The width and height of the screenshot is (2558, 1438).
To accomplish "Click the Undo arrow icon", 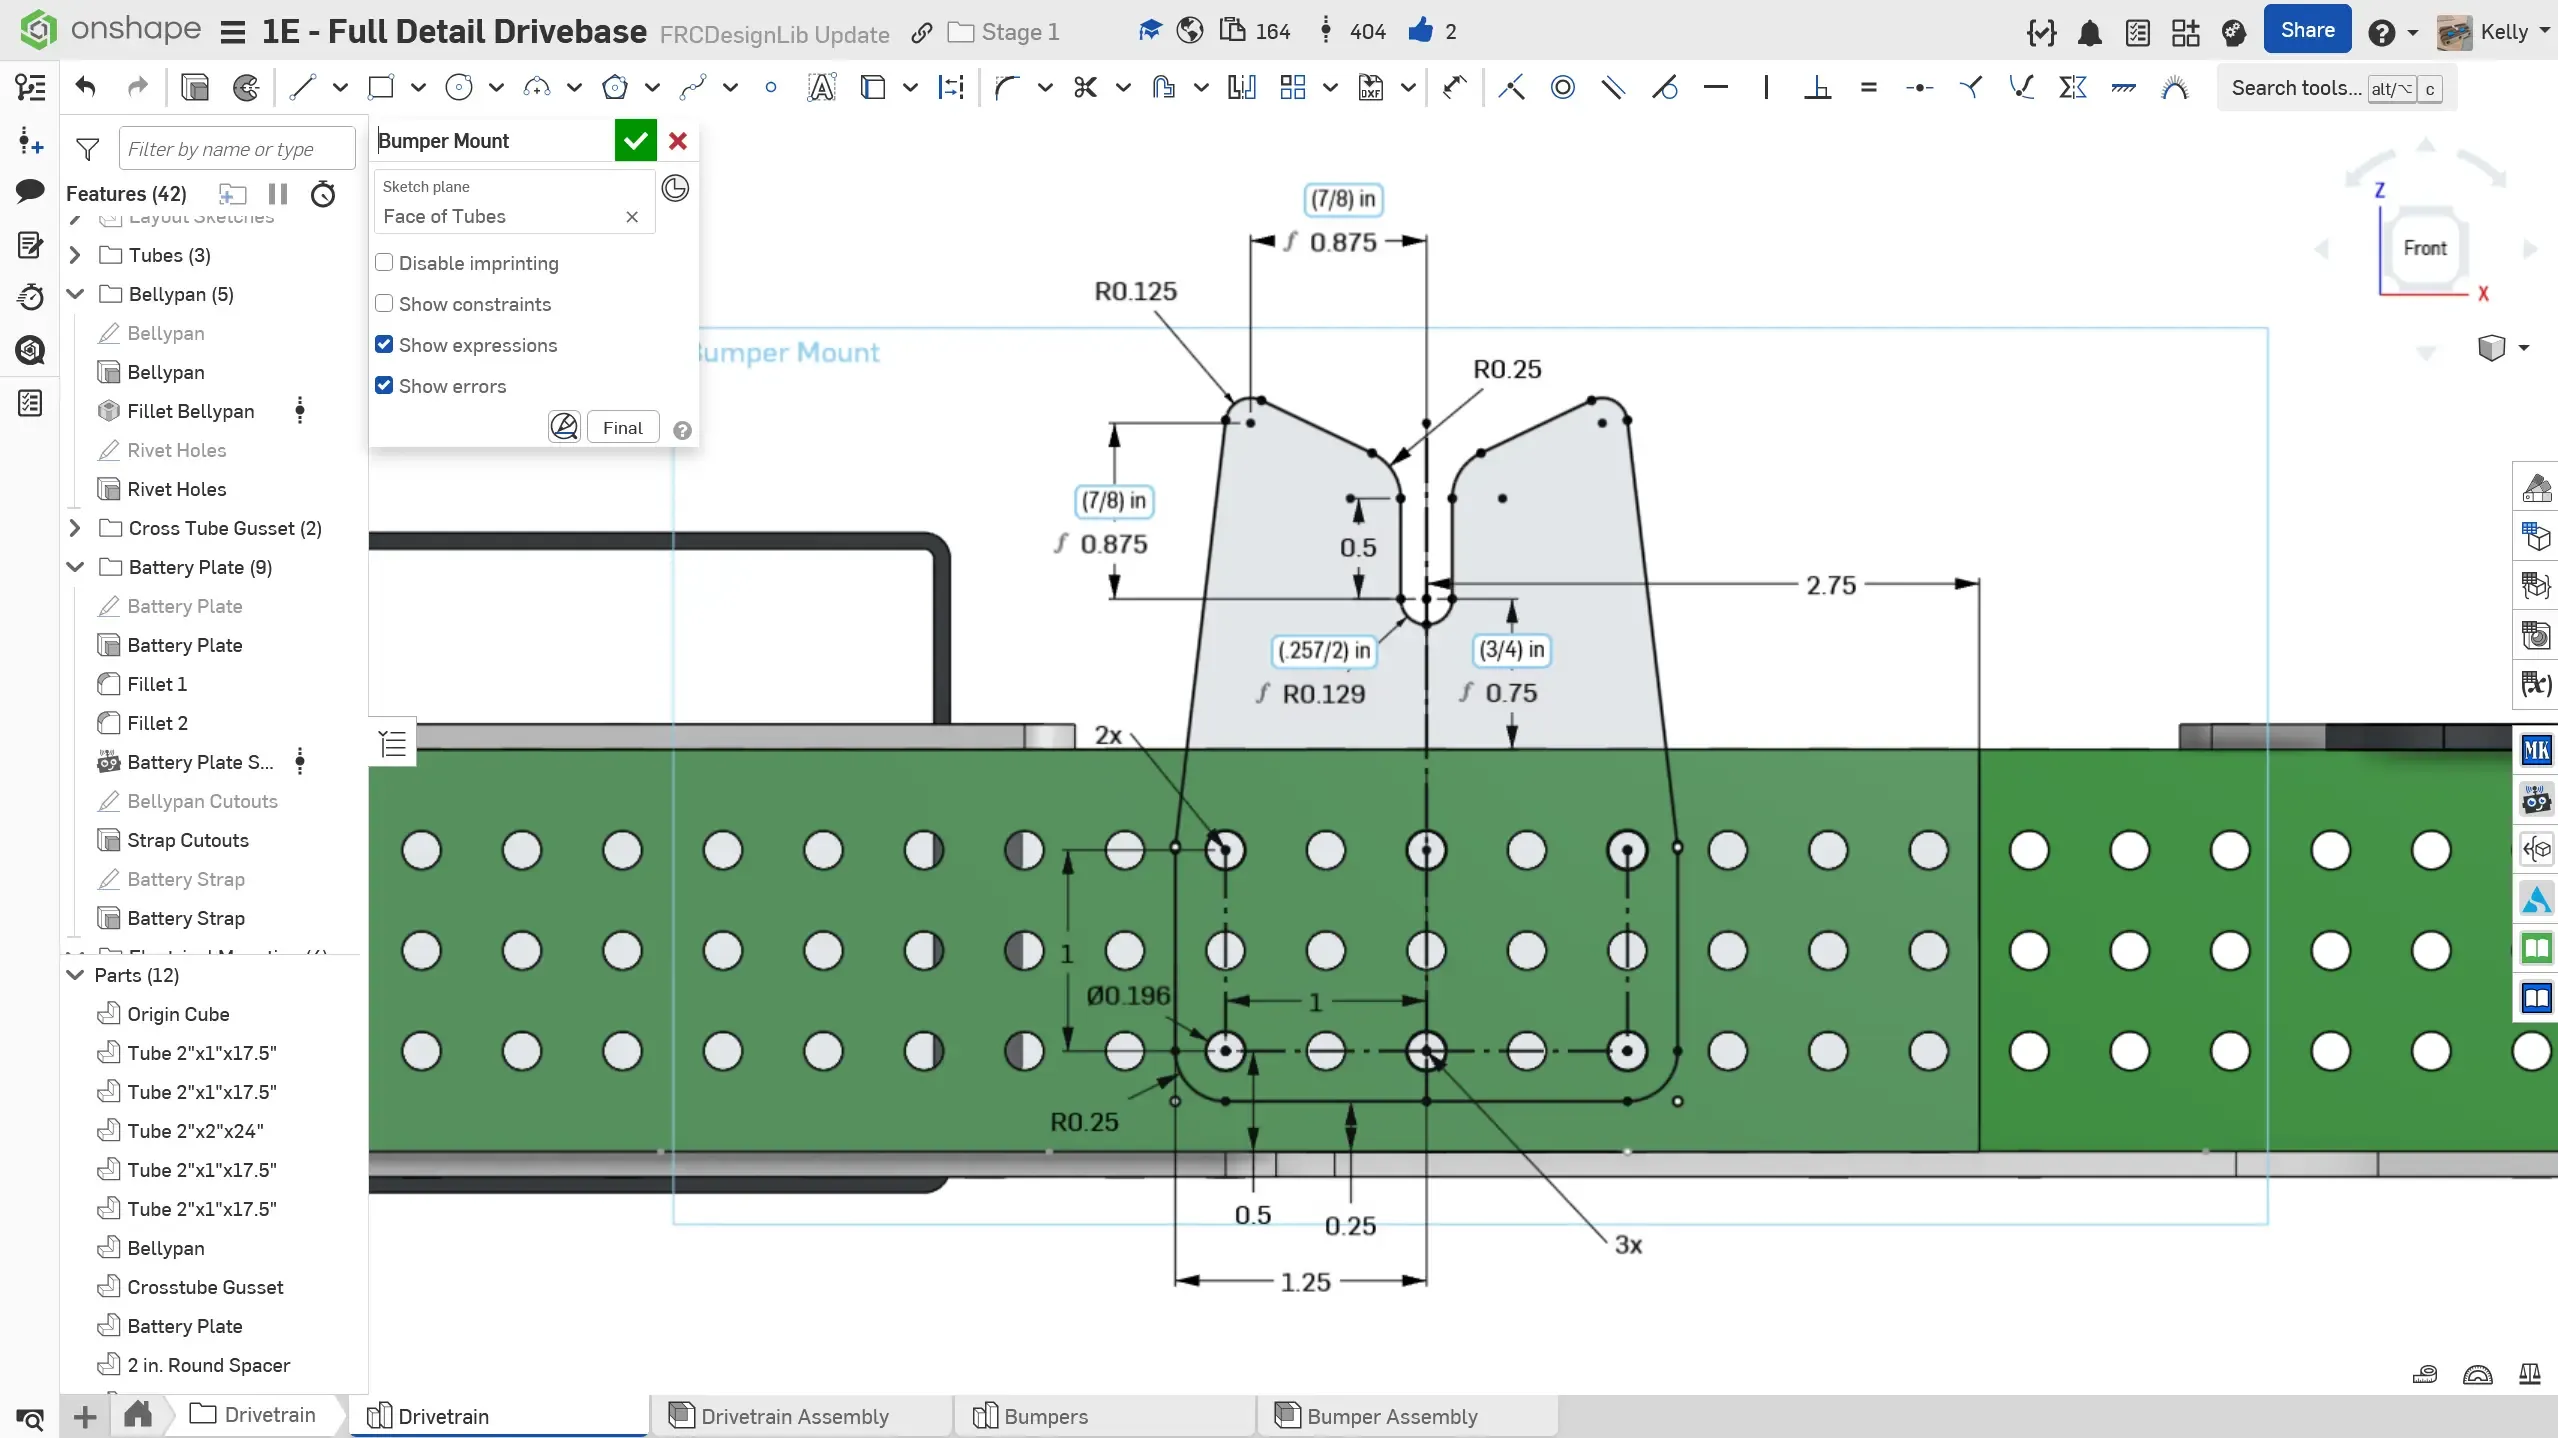I will tap(86, 88).
